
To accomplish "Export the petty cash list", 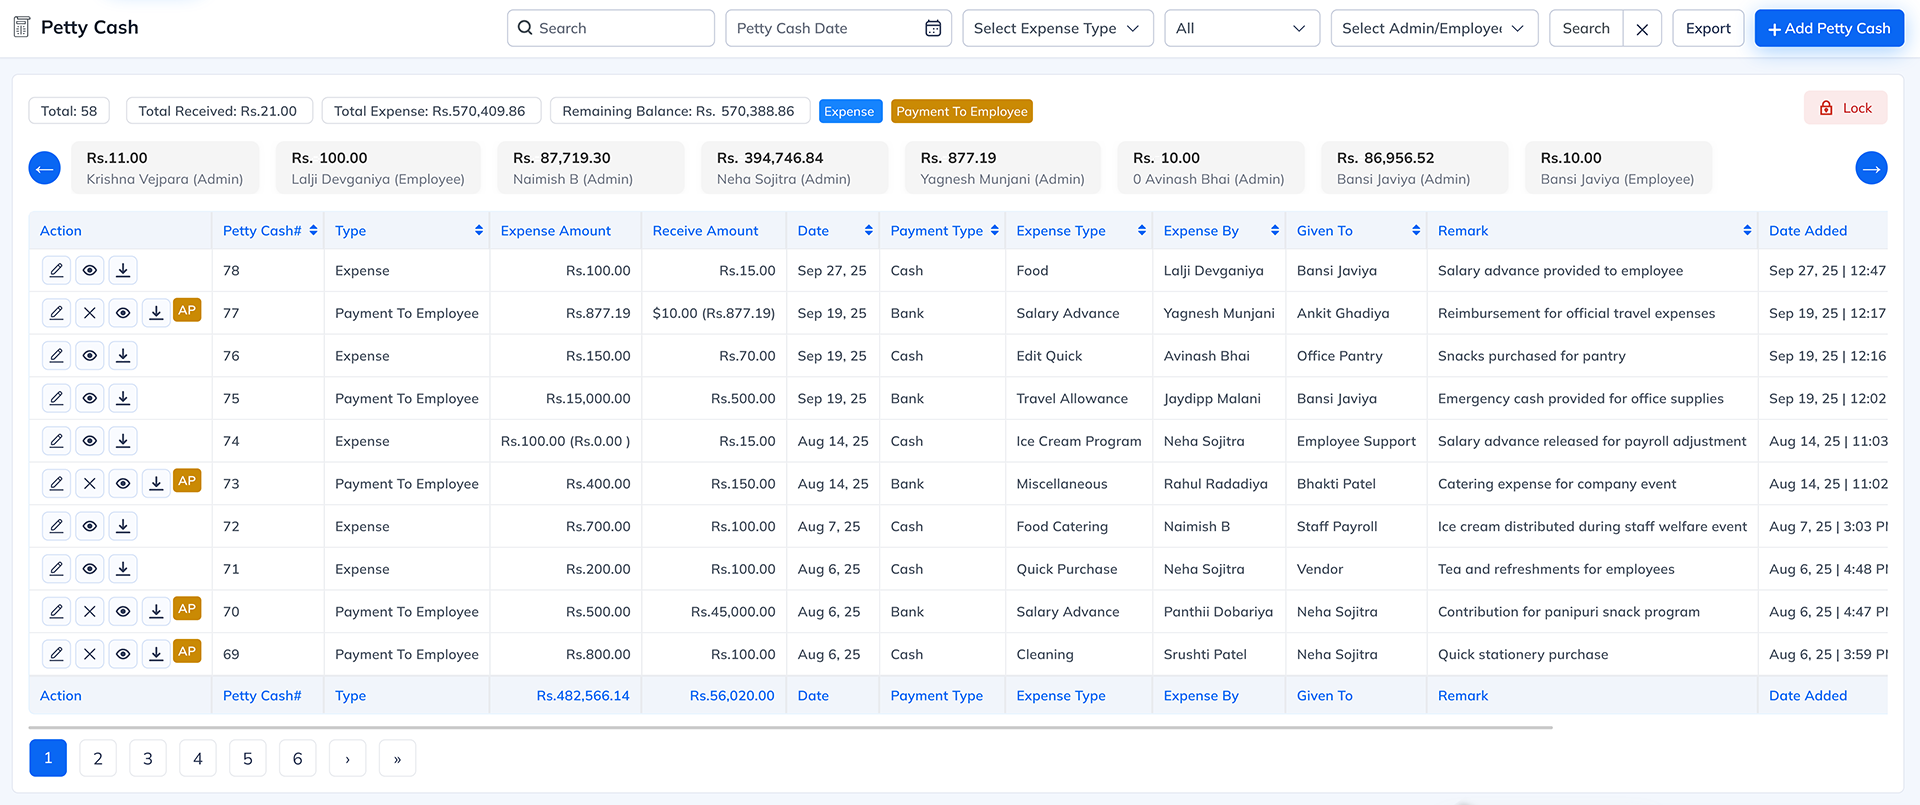I will [x=1707, y=28].
